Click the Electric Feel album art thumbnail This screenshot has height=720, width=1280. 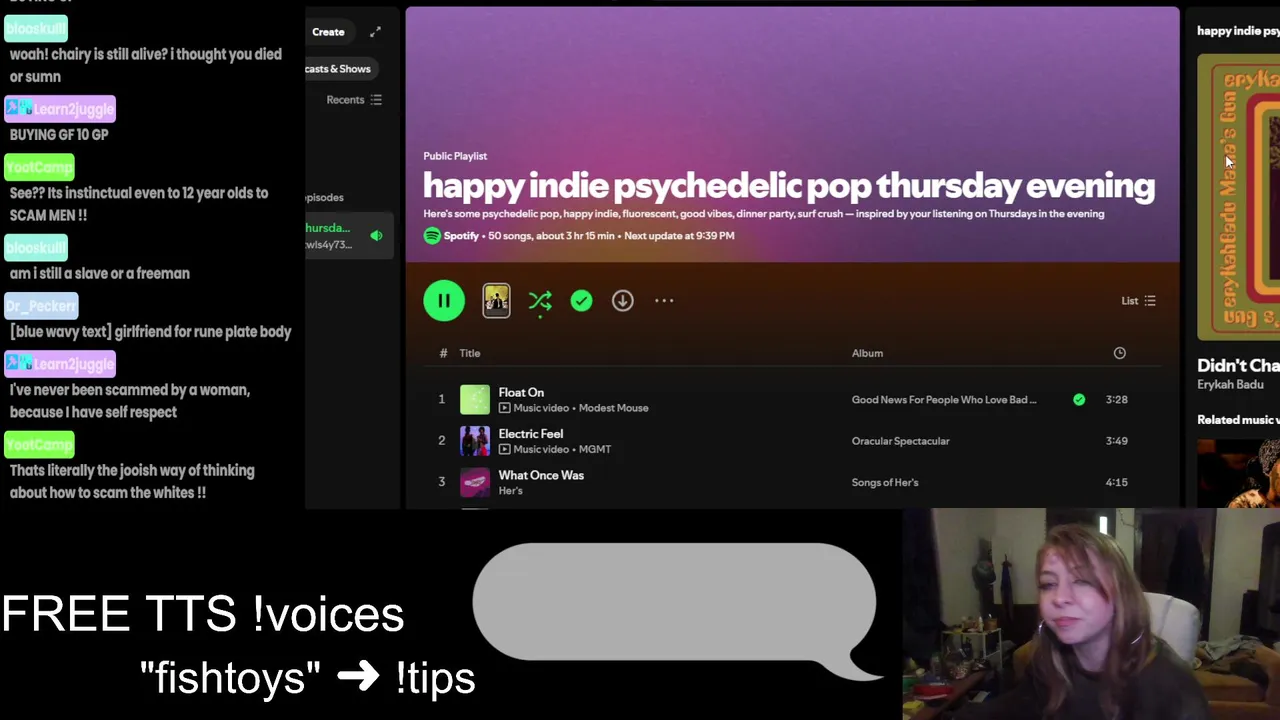(475, 441)
